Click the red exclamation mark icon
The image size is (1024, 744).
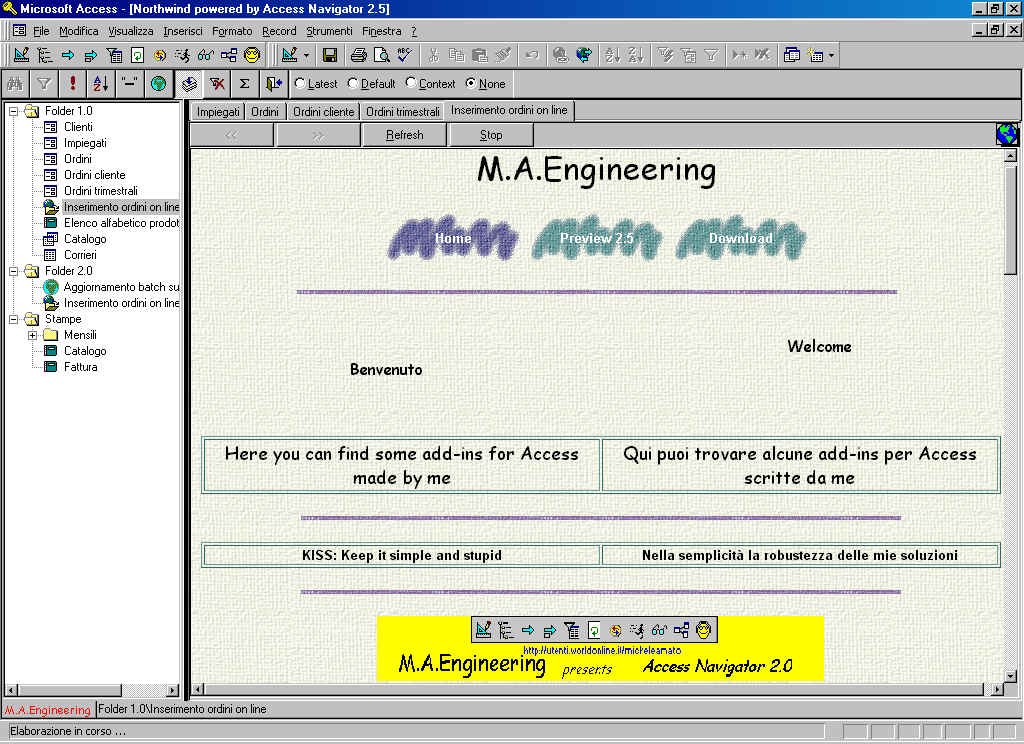coord(72,84)
